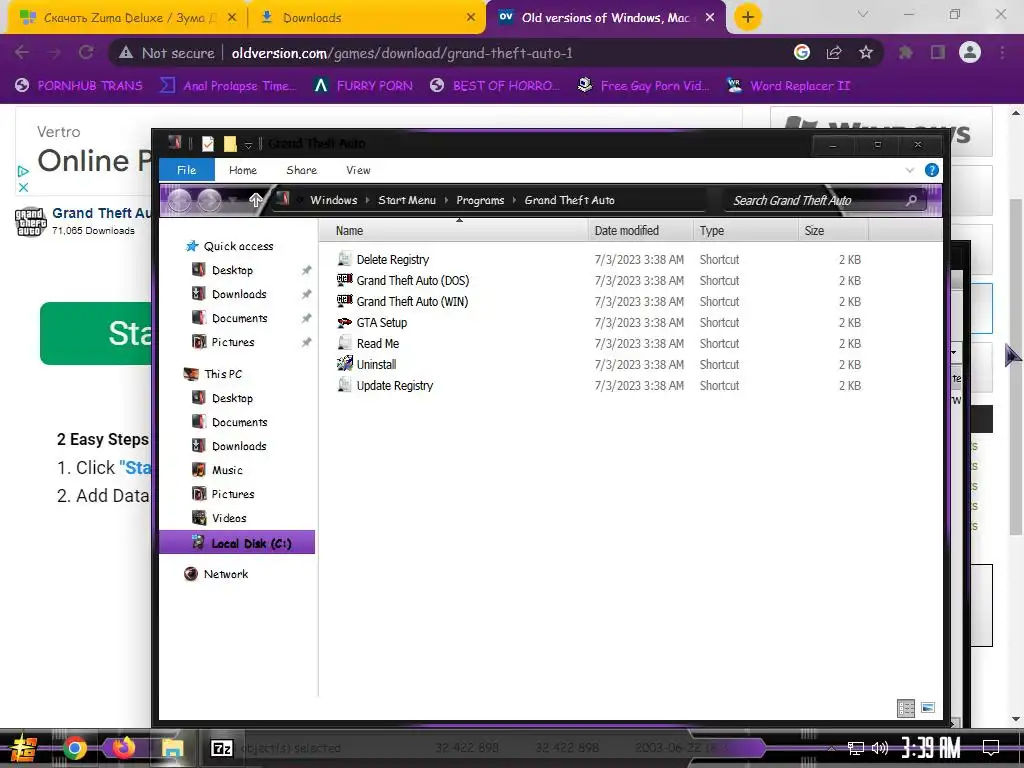This screenshot has height=768, width=1024.
Task: Switch to the Zuma Deluxe tab
Action: click(x=127, y=18)
